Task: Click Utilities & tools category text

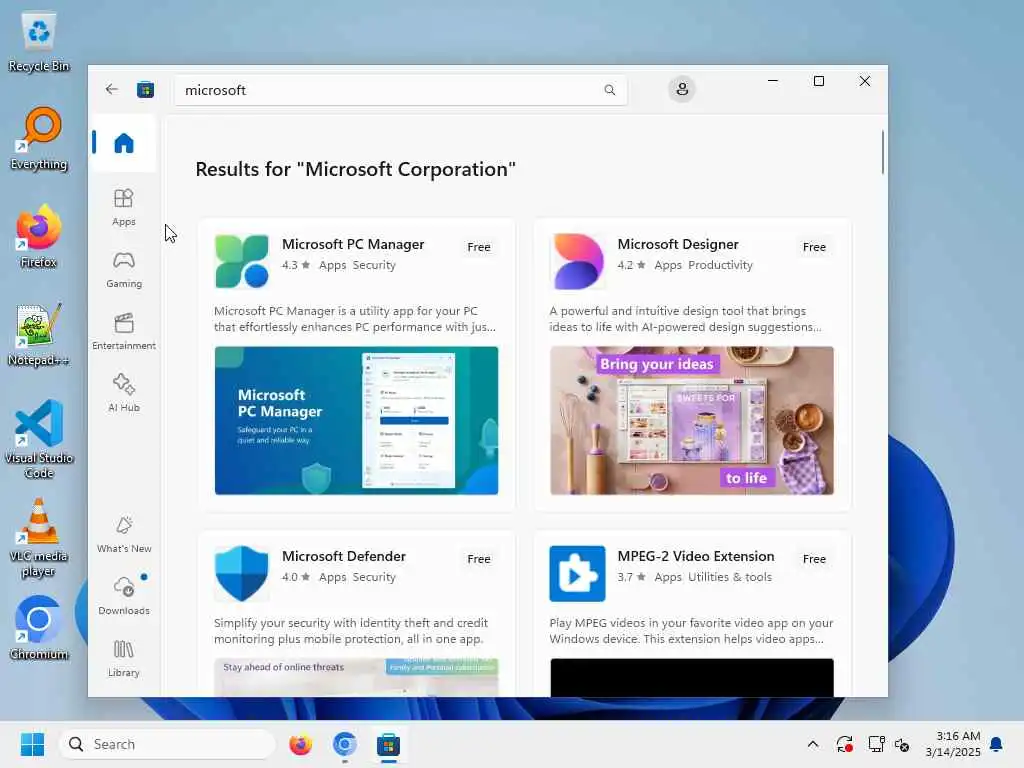Action: tap(729, 577)
